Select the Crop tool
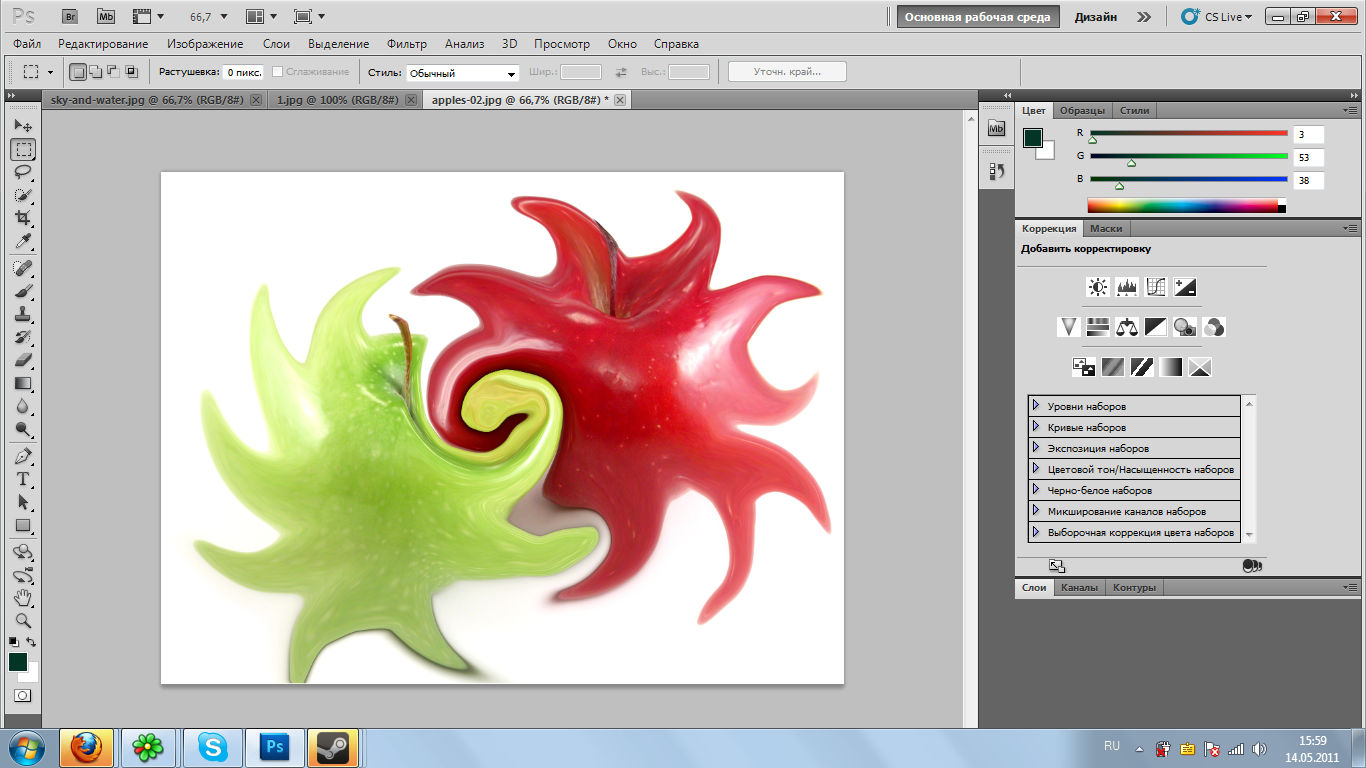Viewport: 1366px width, 768px height. [x=23, y=218]
